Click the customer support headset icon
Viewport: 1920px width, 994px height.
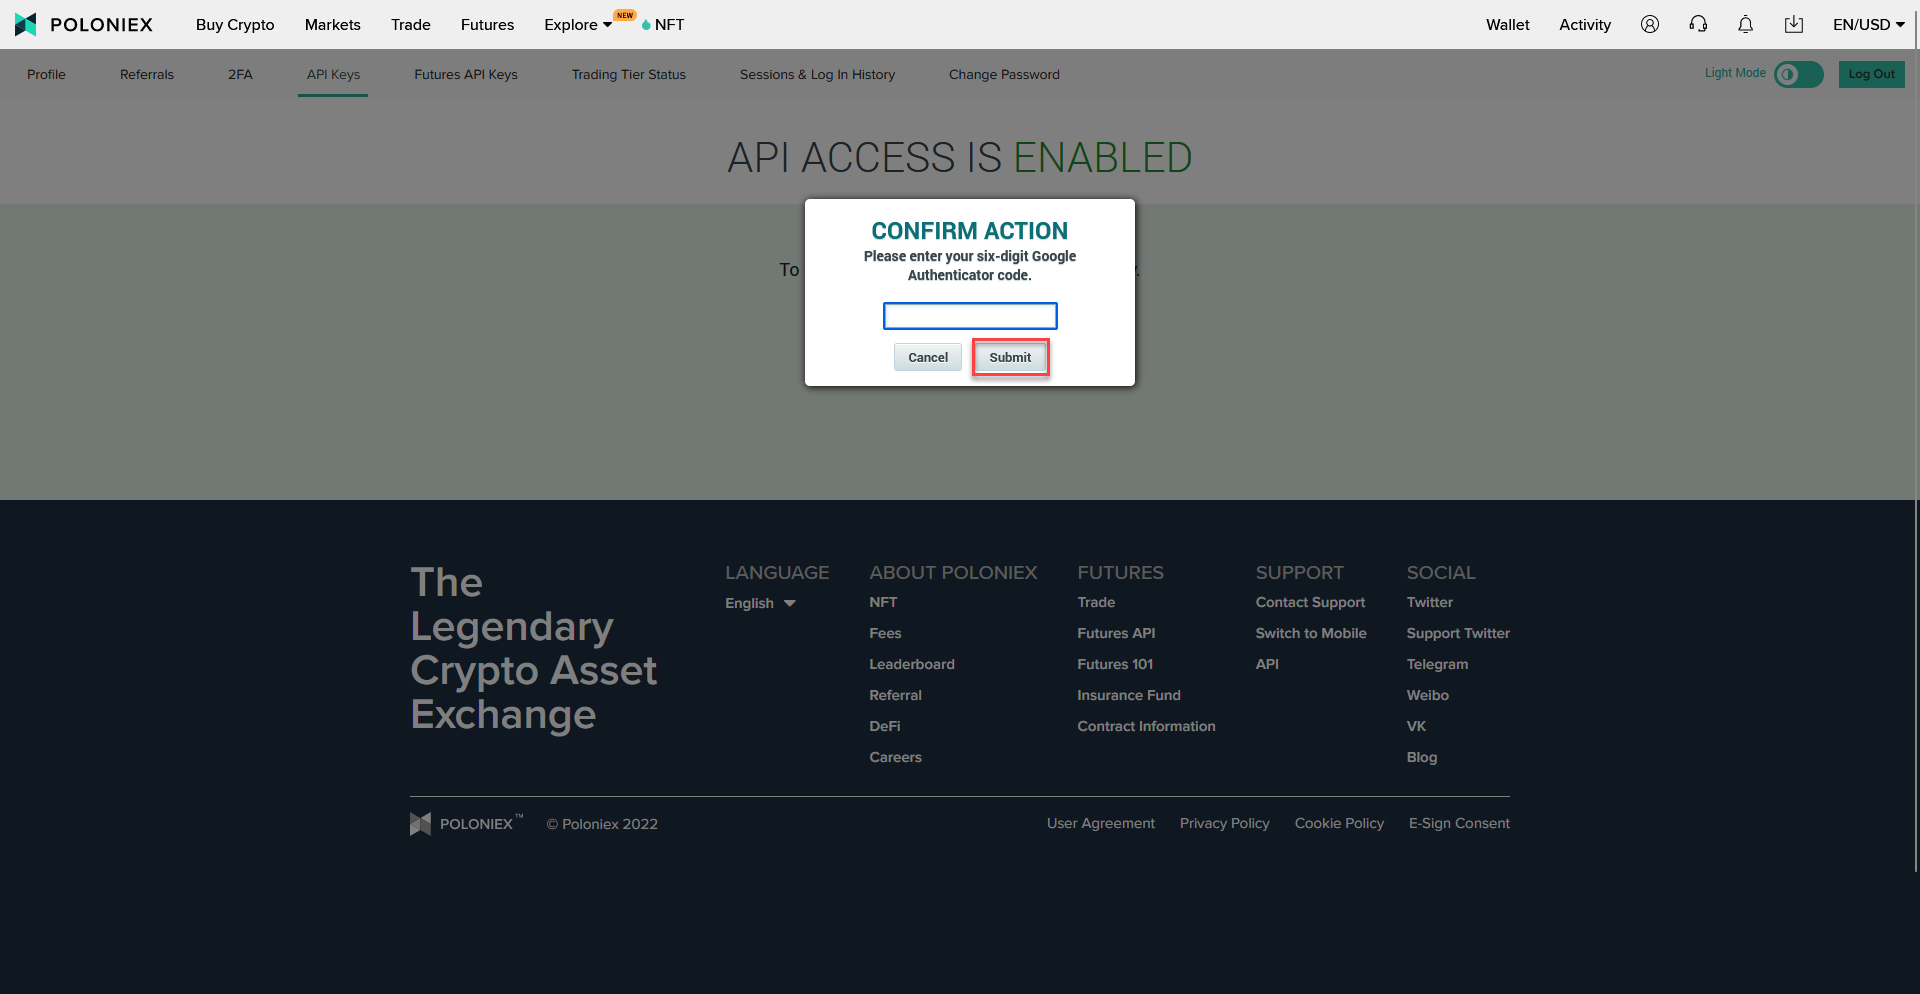1697,24
